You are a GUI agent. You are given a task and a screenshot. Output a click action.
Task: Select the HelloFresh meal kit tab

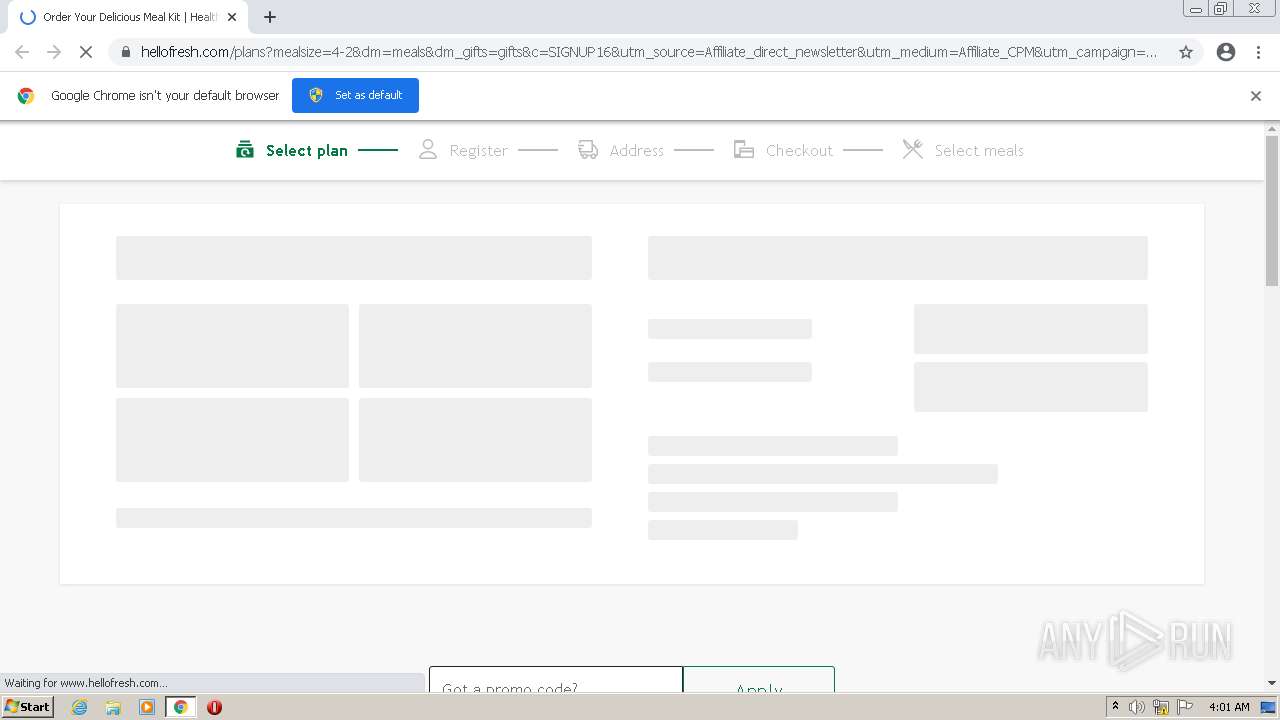[128, 17]
